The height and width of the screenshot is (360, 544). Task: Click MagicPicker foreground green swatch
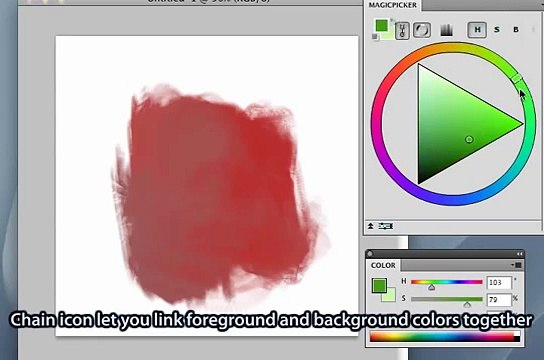coord(381,26)
